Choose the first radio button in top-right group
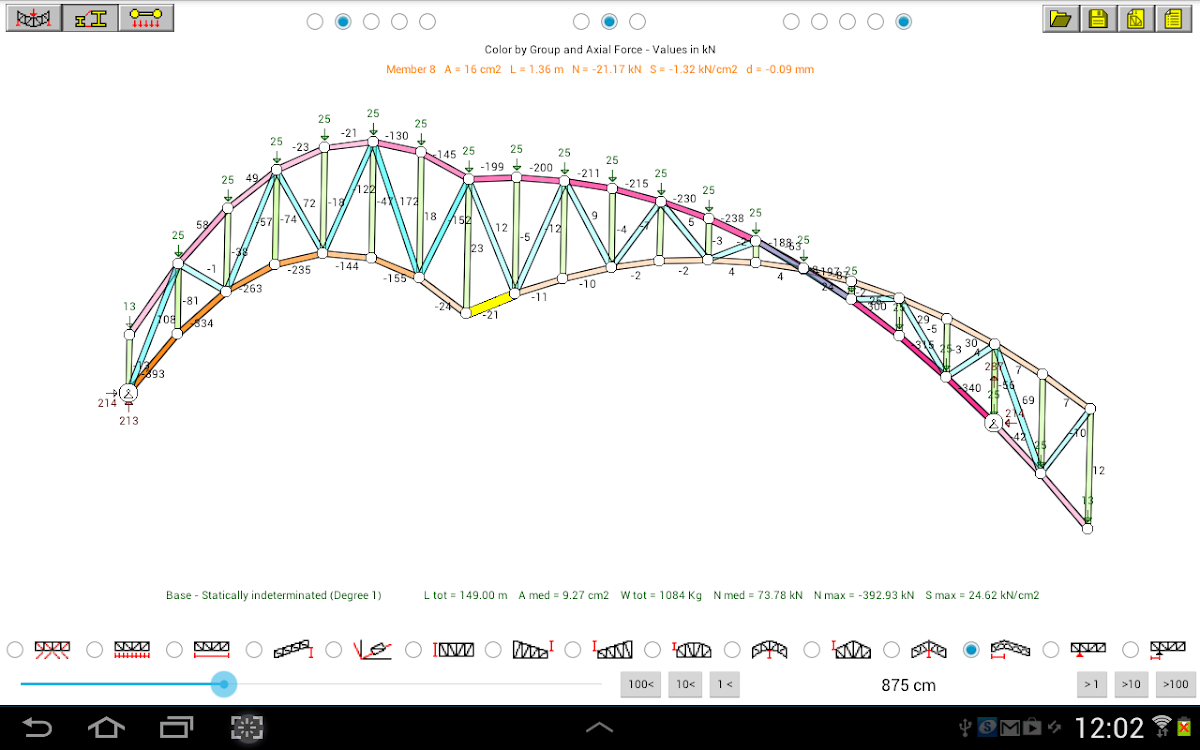This screenshot has width=1200, height=750. coord(791,21)
